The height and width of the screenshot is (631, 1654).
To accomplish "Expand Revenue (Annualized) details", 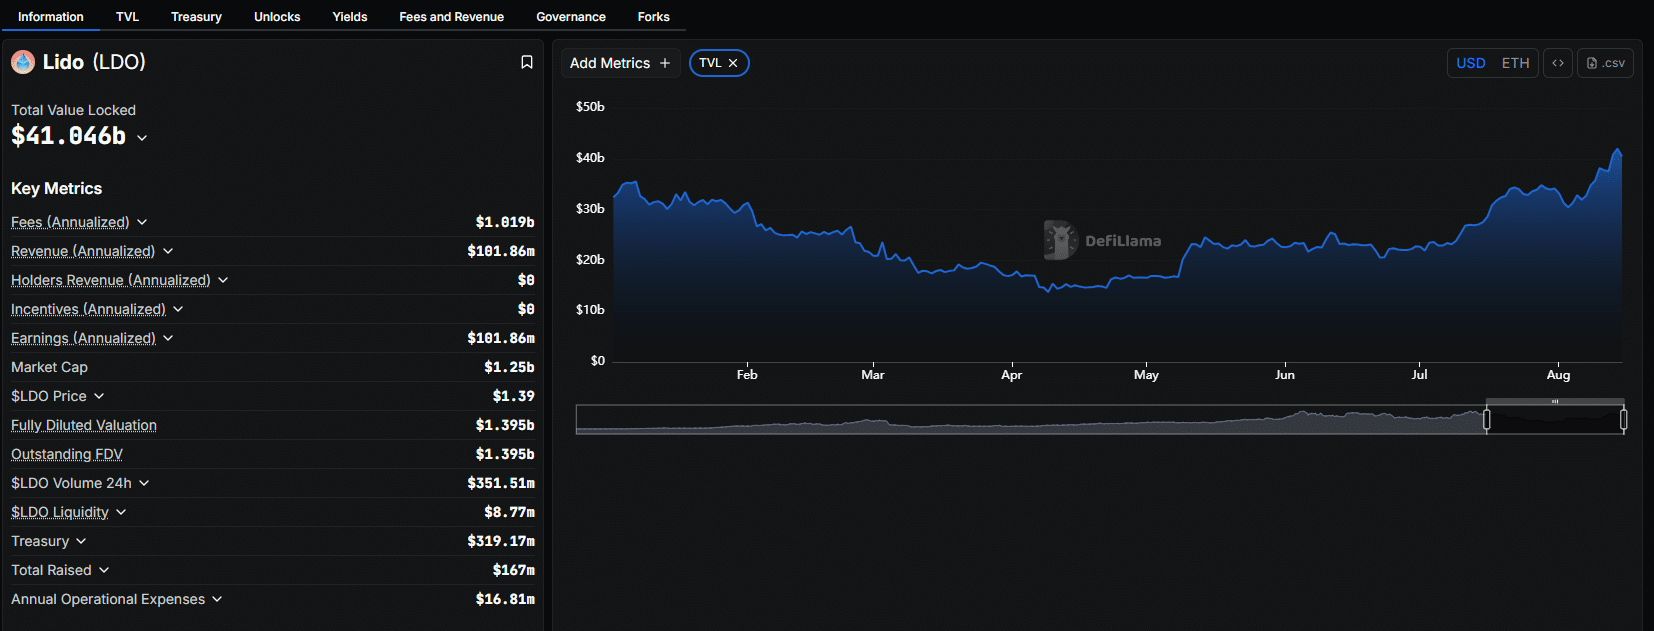I will click(168, 251).
